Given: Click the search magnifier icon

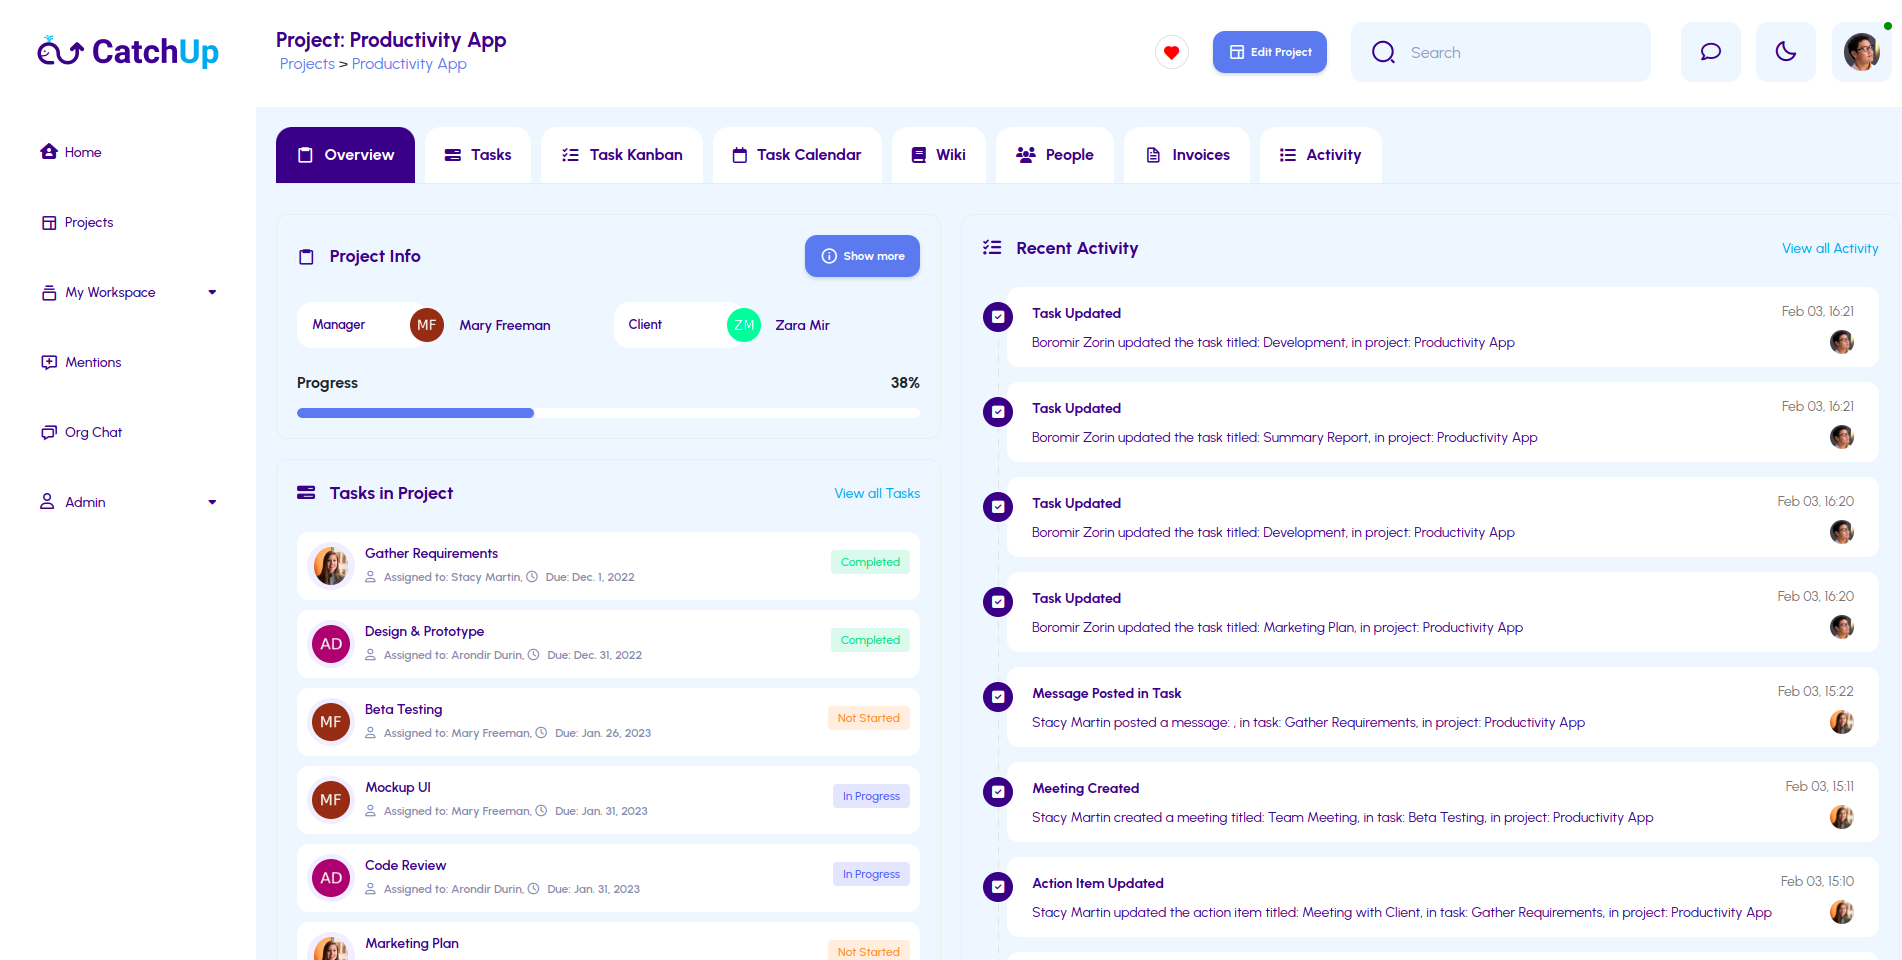Looking at the screenshot, I should [1383, 52].
